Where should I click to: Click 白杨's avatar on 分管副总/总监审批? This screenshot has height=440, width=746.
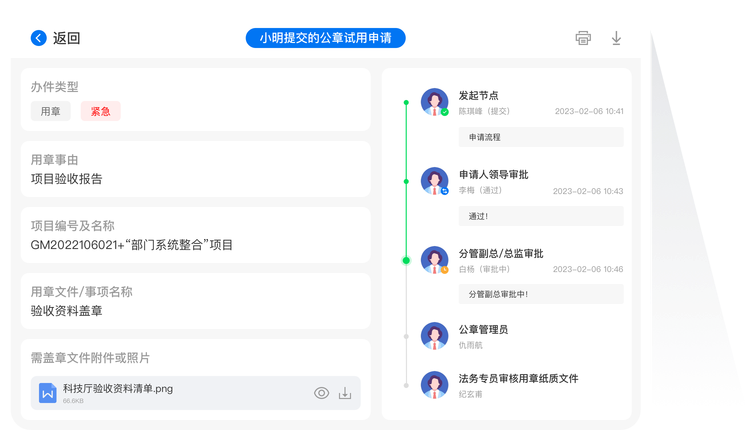click(434, 259)
